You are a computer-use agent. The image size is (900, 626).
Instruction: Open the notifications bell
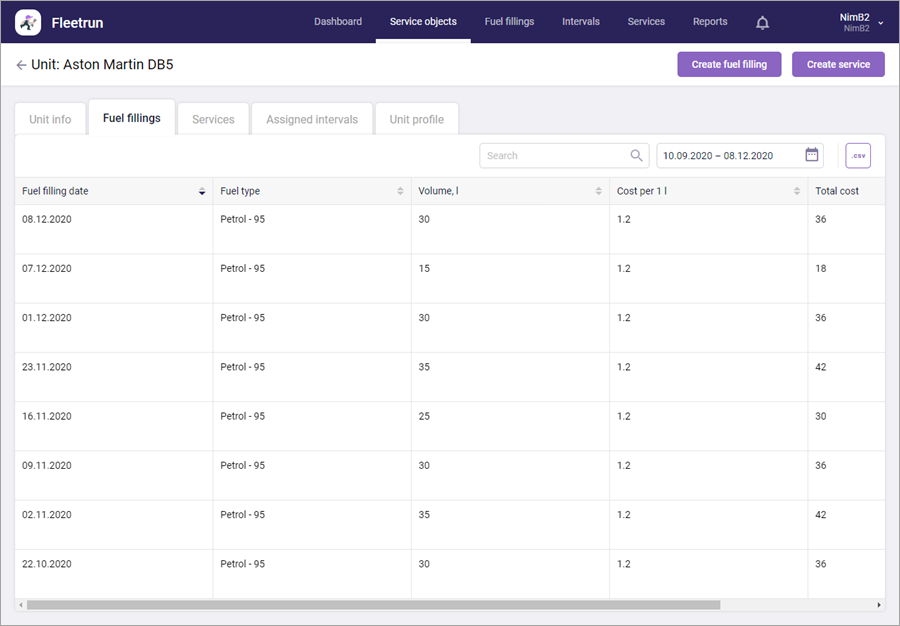point(762,22)
